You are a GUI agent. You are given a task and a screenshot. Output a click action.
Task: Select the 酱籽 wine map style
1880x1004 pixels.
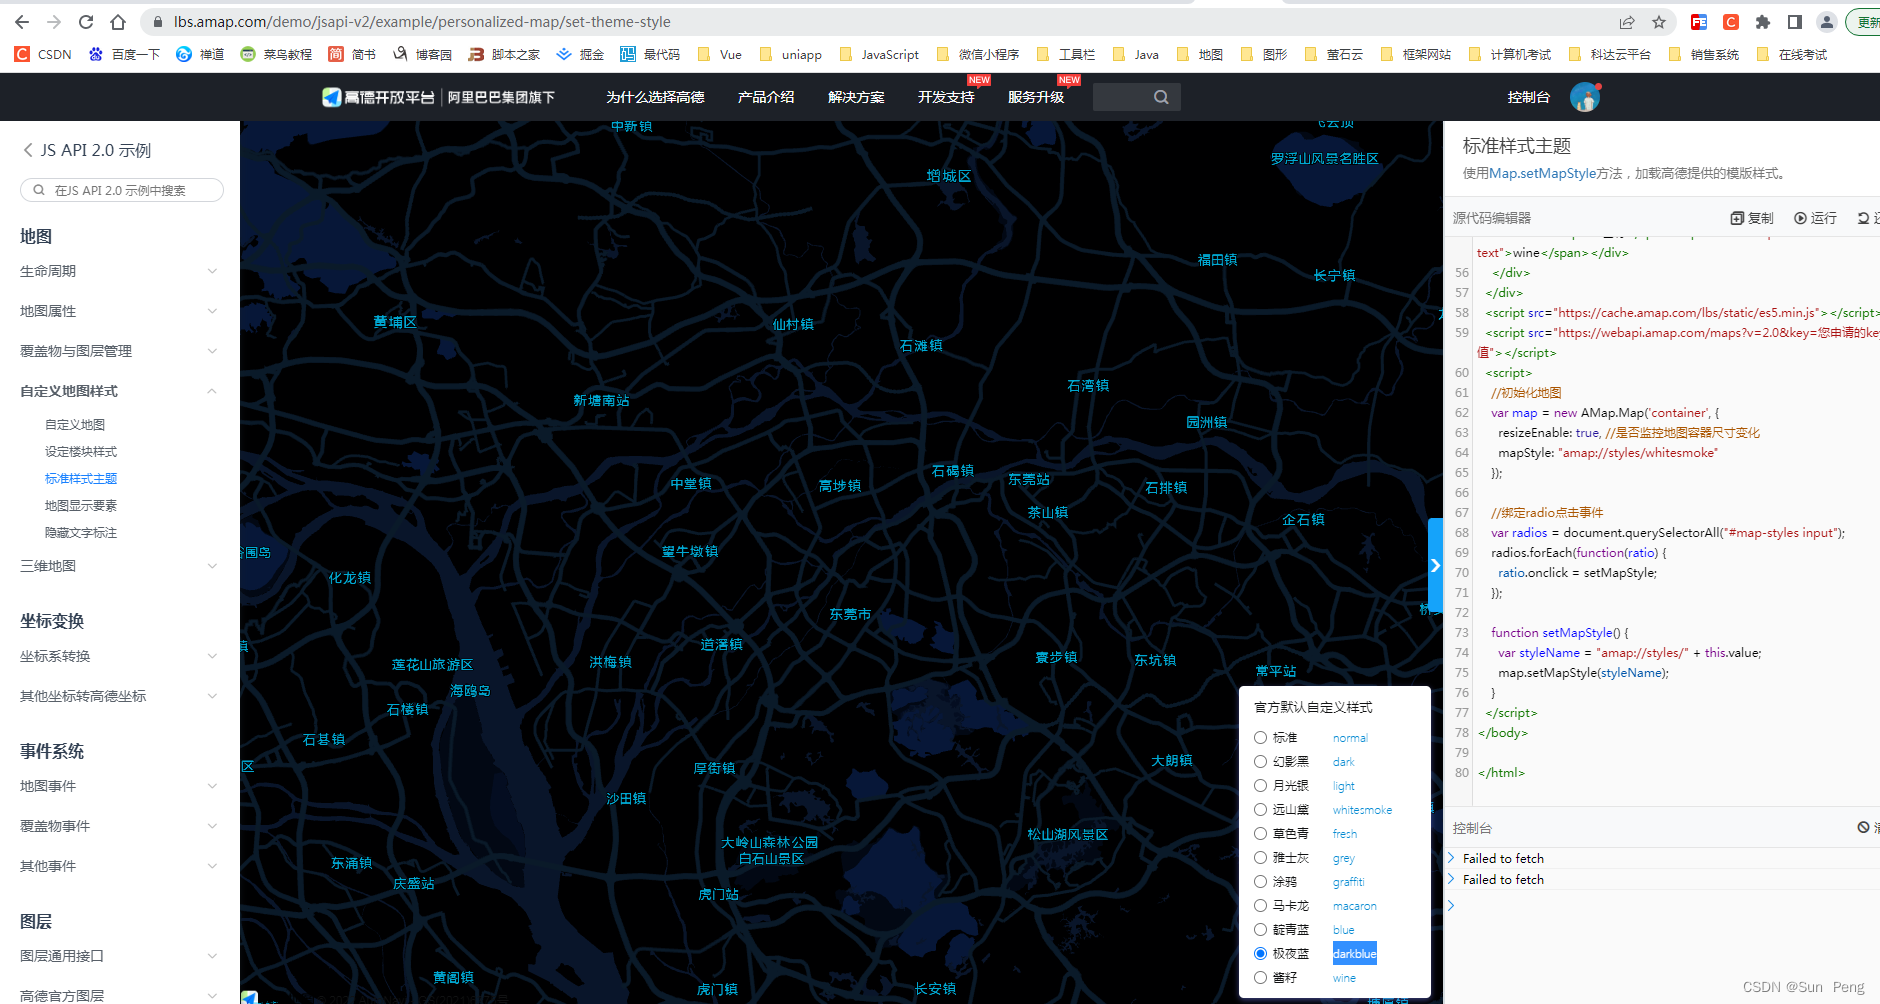1260,977
